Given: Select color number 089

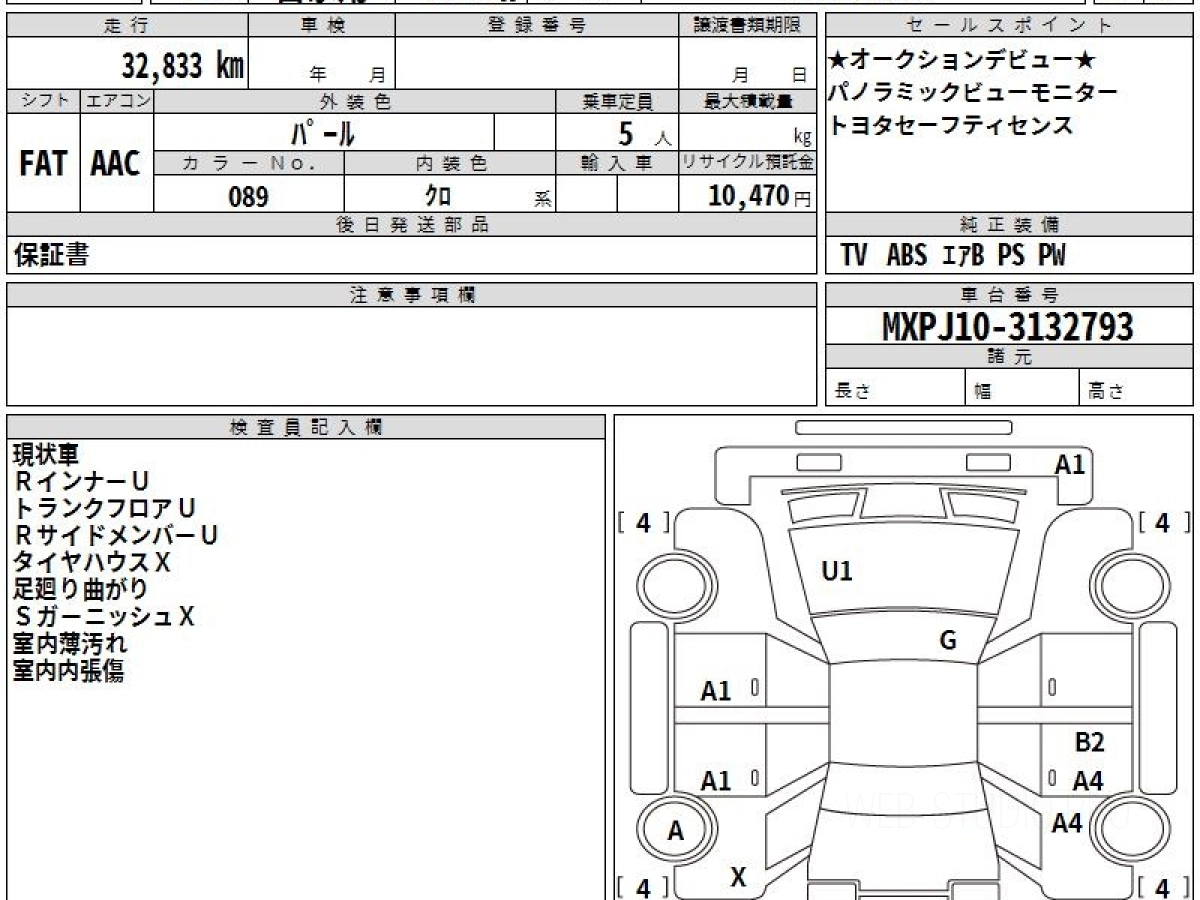Looking at the screenshot, I should [248, 197].
